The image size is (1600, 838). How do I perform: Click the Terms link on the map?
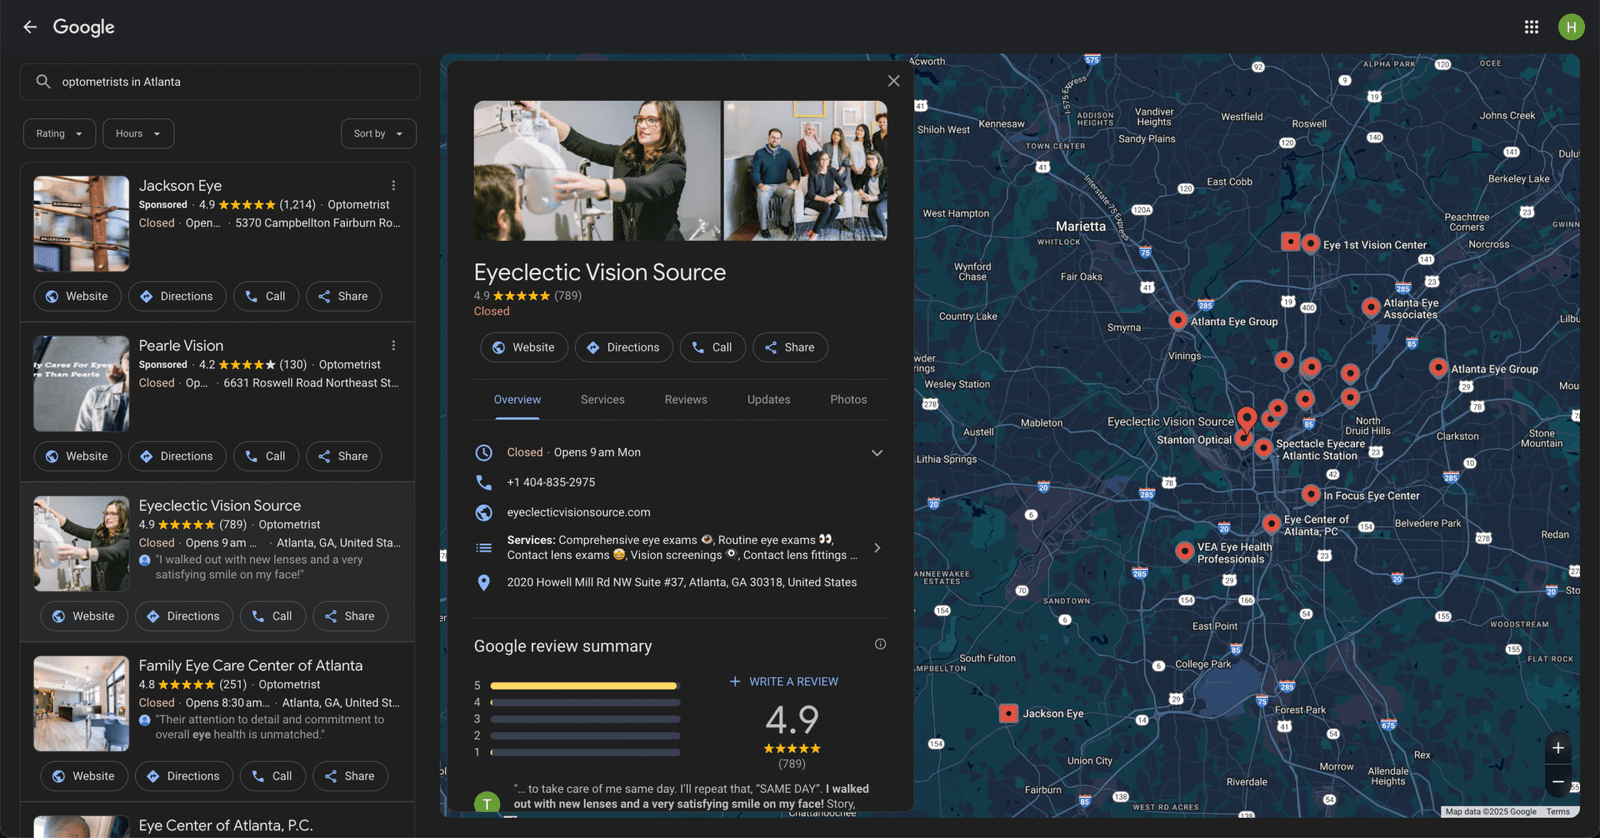tap(1558, 812)
